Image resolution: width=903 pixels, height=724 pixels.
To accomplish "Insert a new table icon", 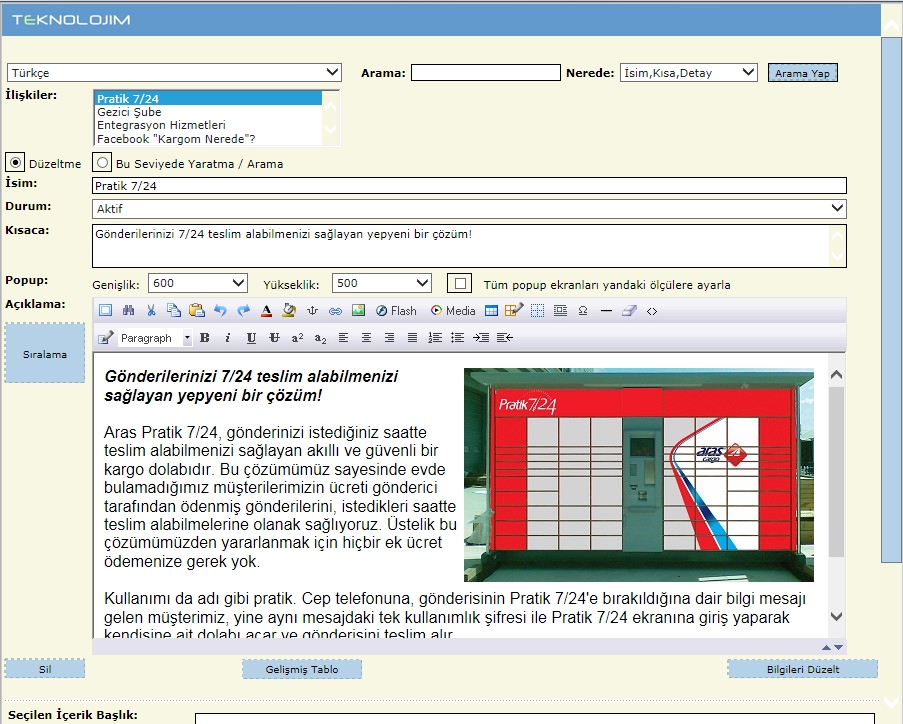I will point(491,311).
